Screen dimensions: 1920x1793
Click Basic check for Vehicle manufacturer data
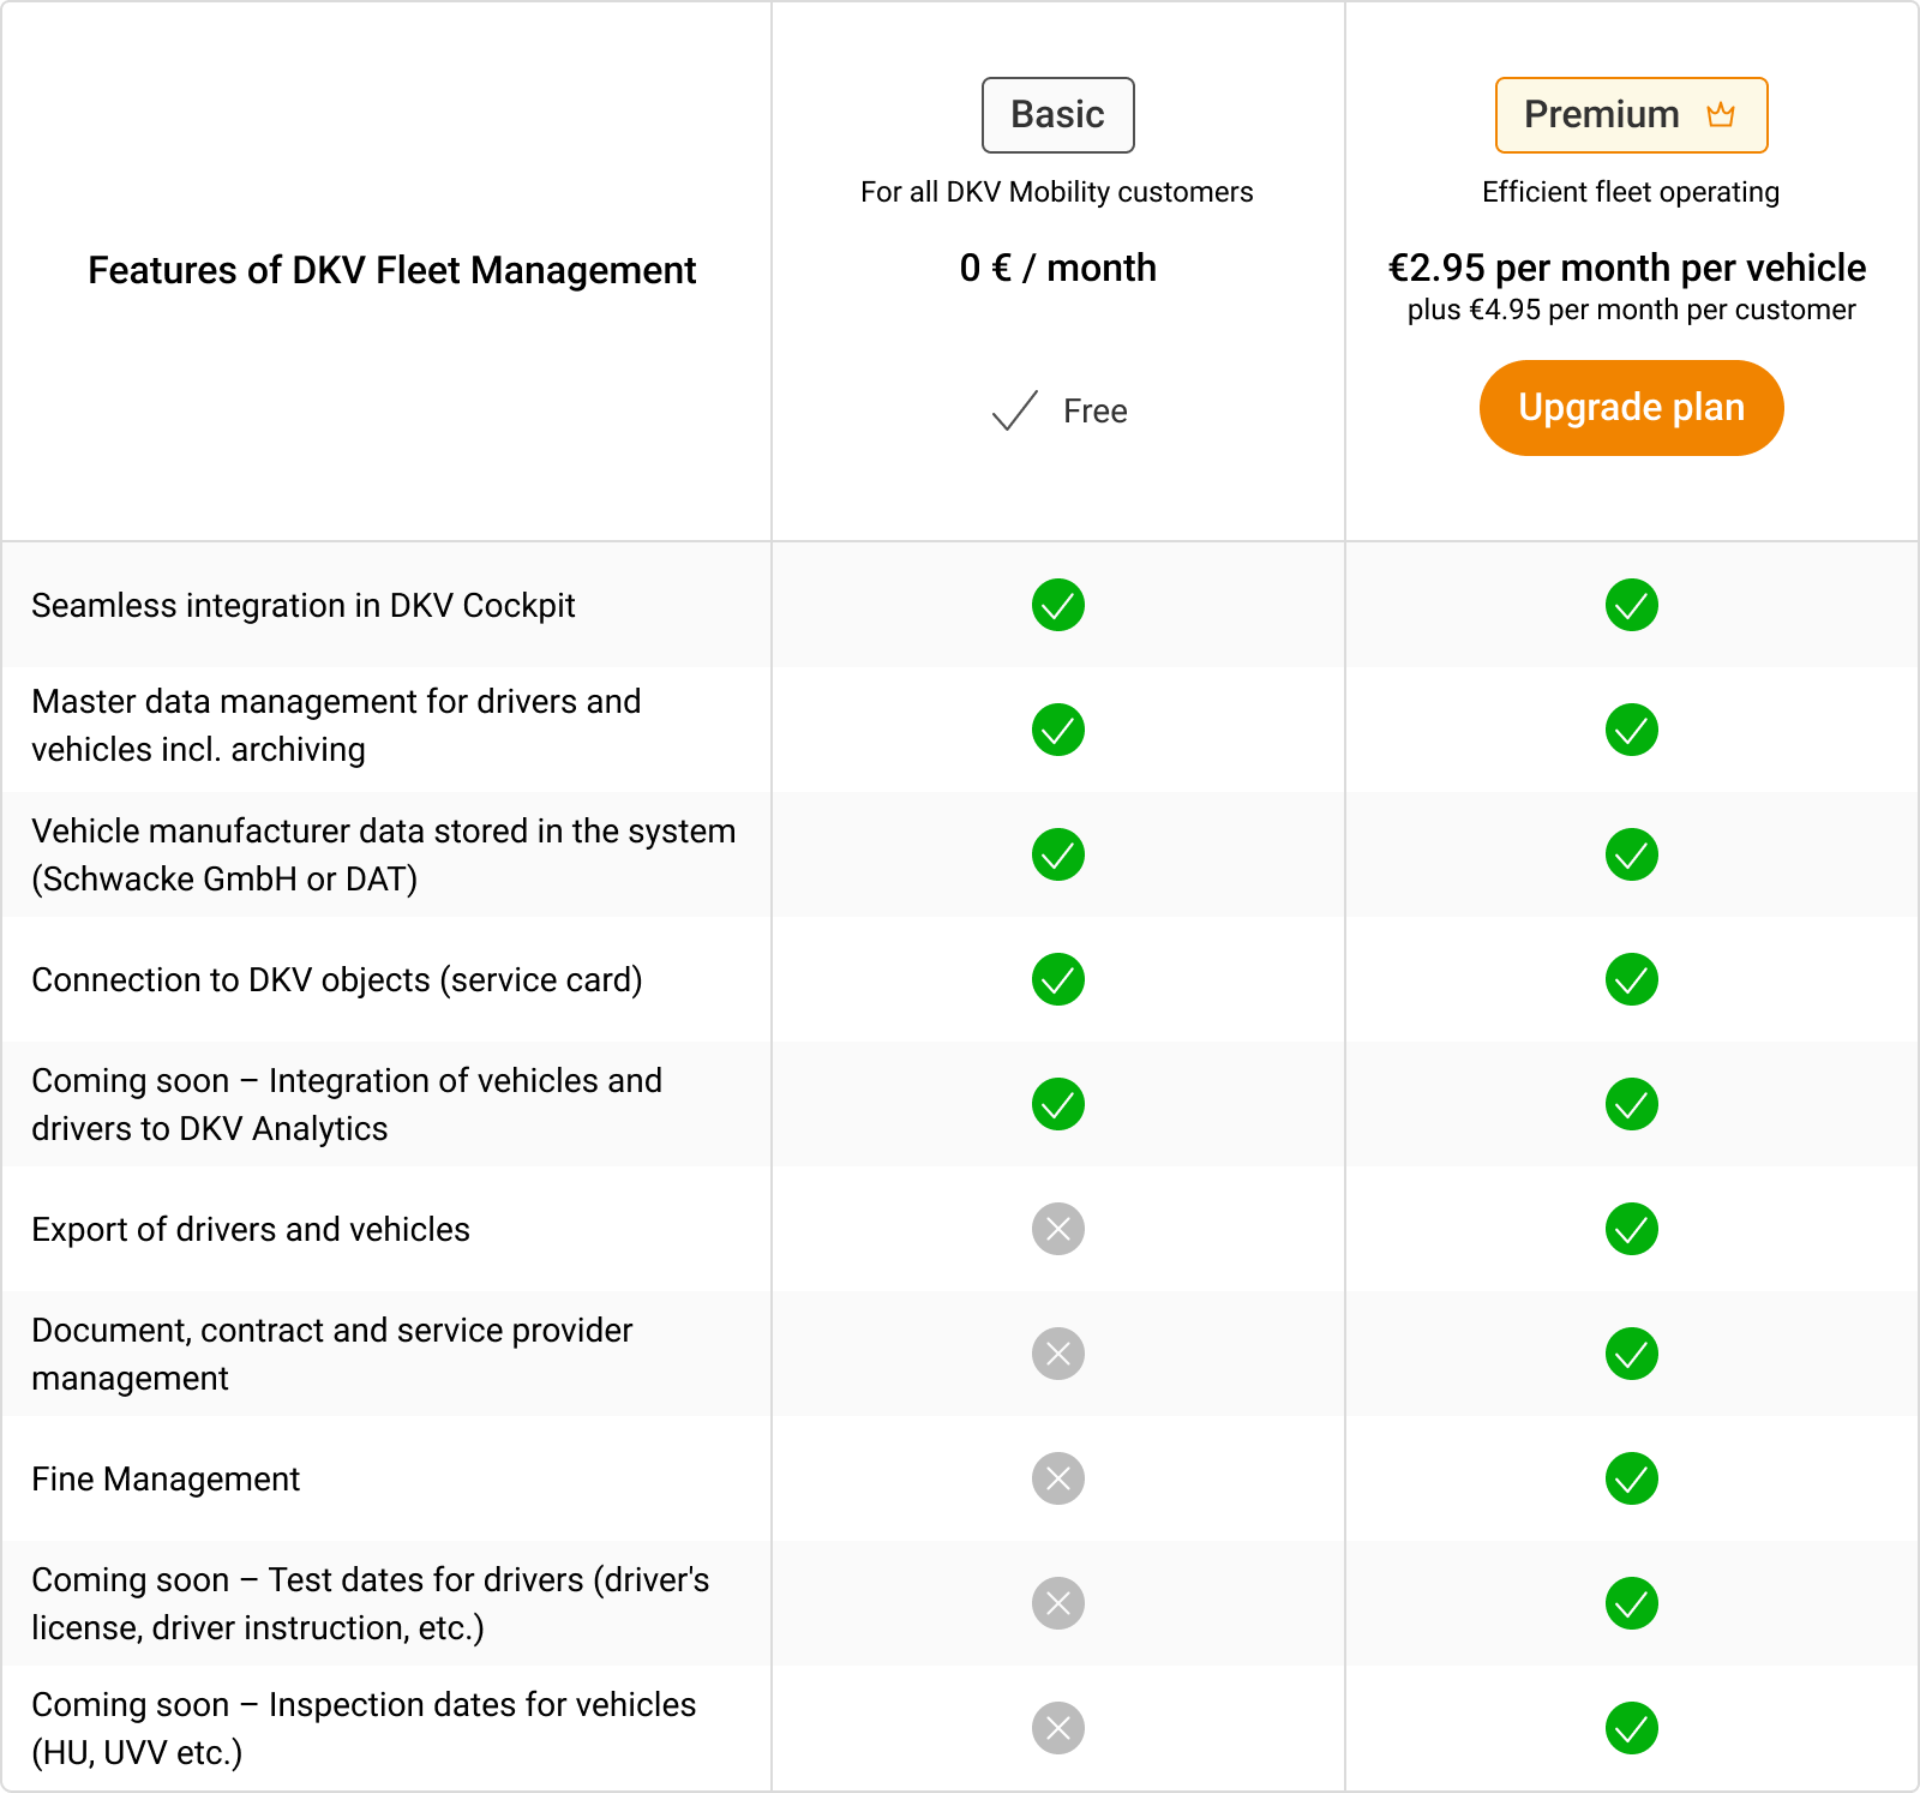click(x=1058, y=855)
